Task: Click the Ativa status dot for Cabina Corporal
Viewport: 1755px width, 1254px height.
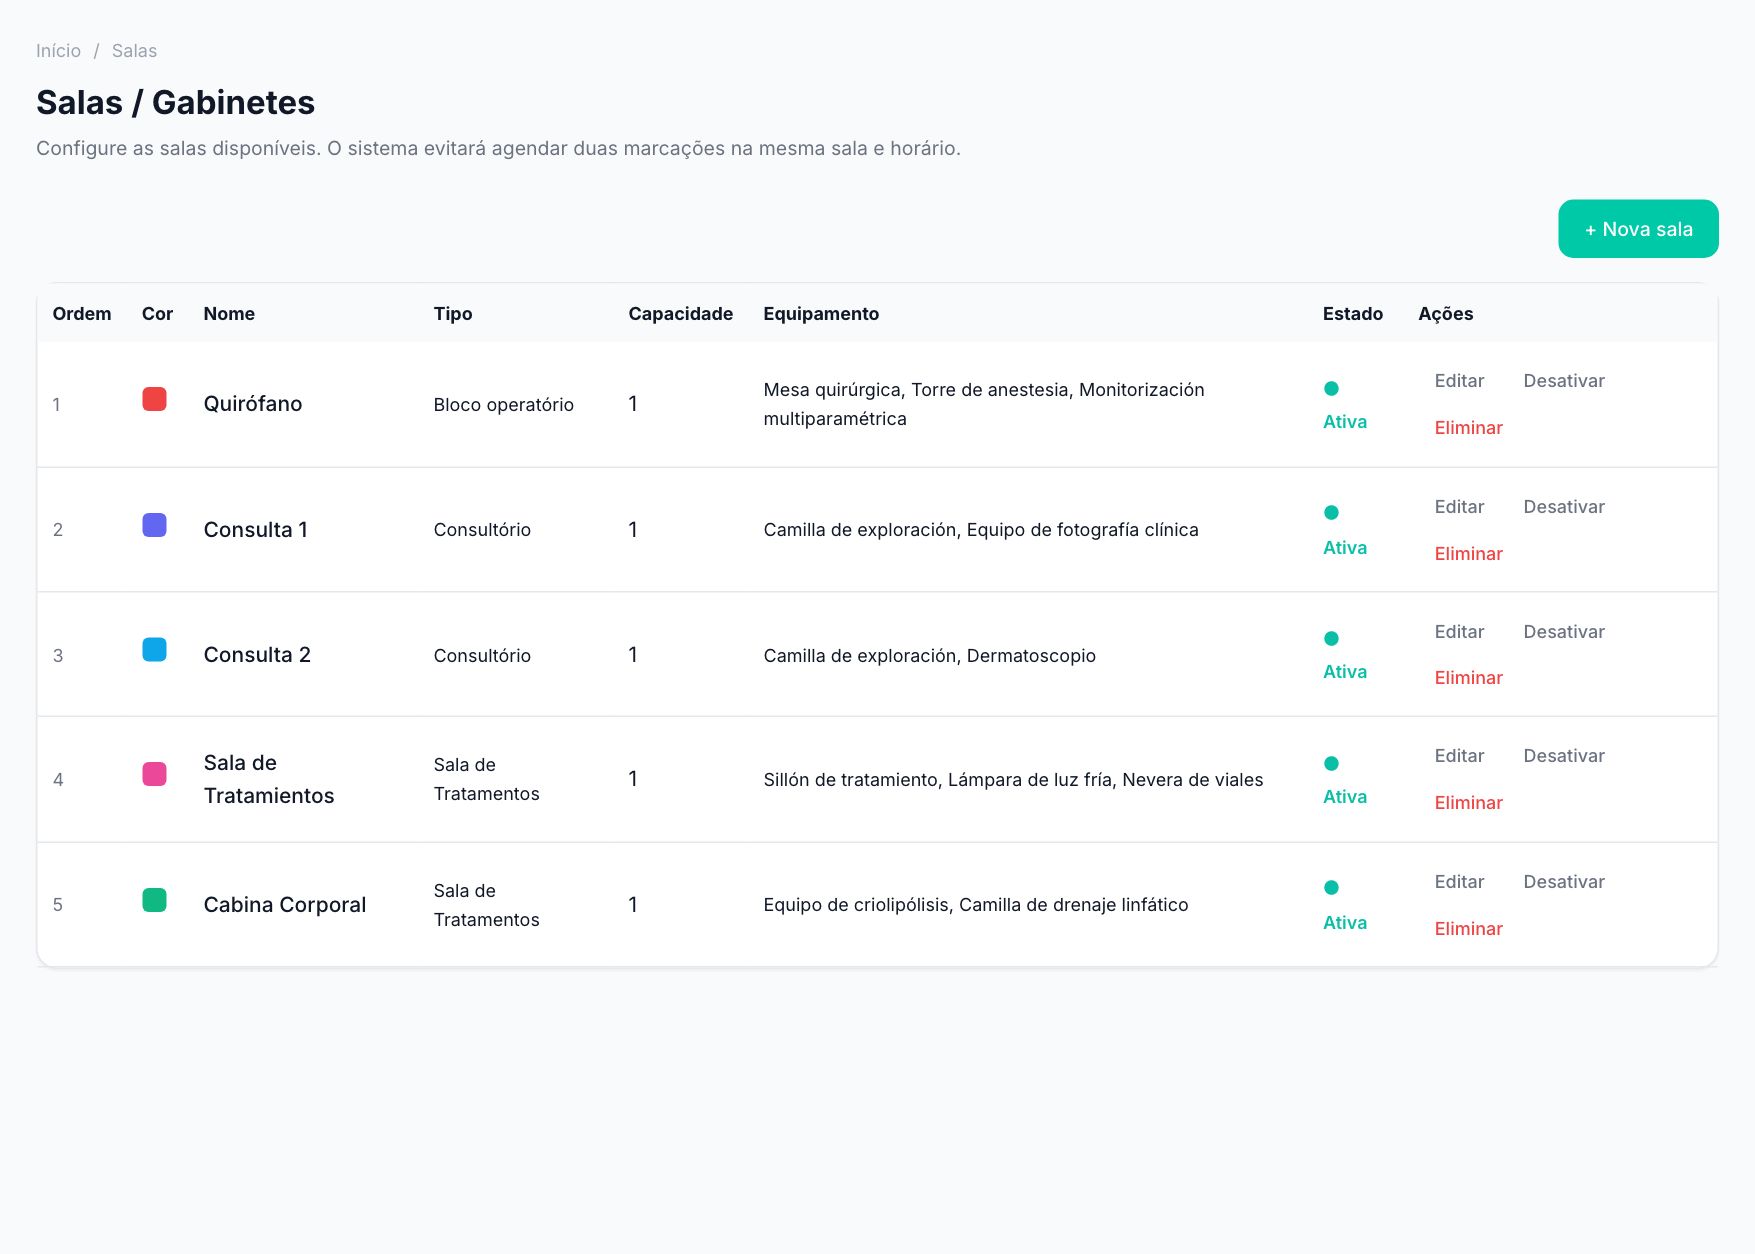Action: [1331, 887]
